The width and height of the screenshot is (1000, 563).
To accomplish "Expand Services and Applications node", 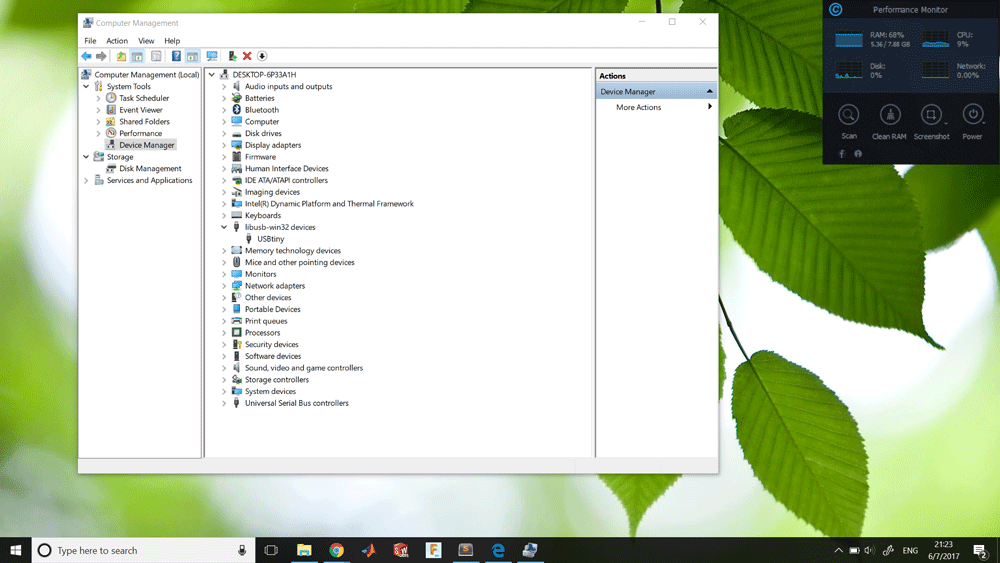I will (x=86, y=180).
